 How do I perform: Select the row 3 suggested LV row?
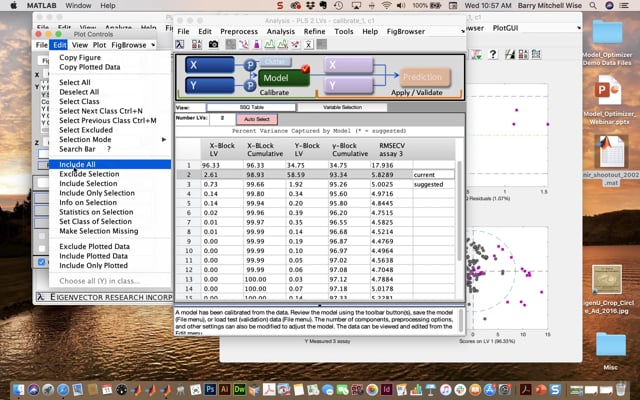(315, 184)
